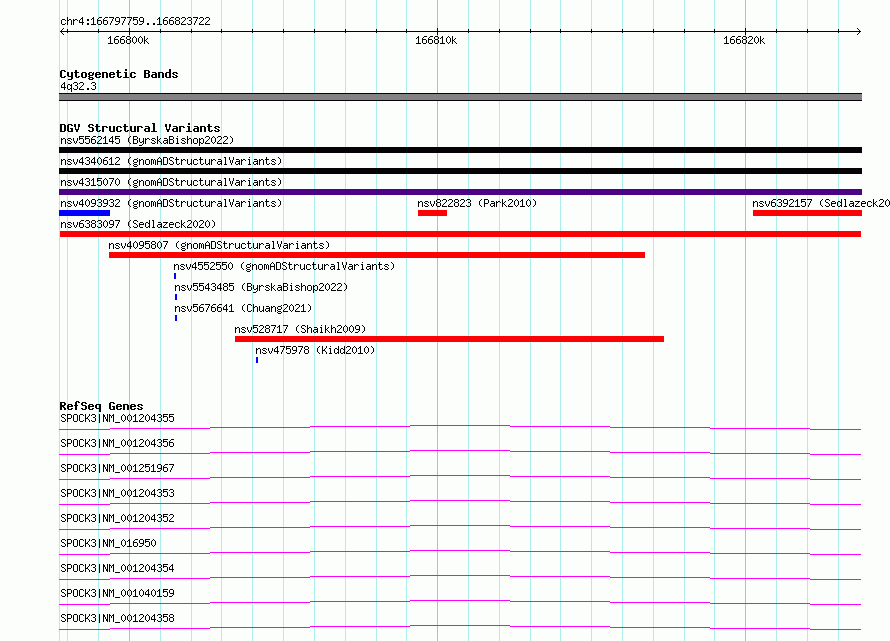Click the 166800k ruler tick label

pyautogui.click(x=128, y=40)
